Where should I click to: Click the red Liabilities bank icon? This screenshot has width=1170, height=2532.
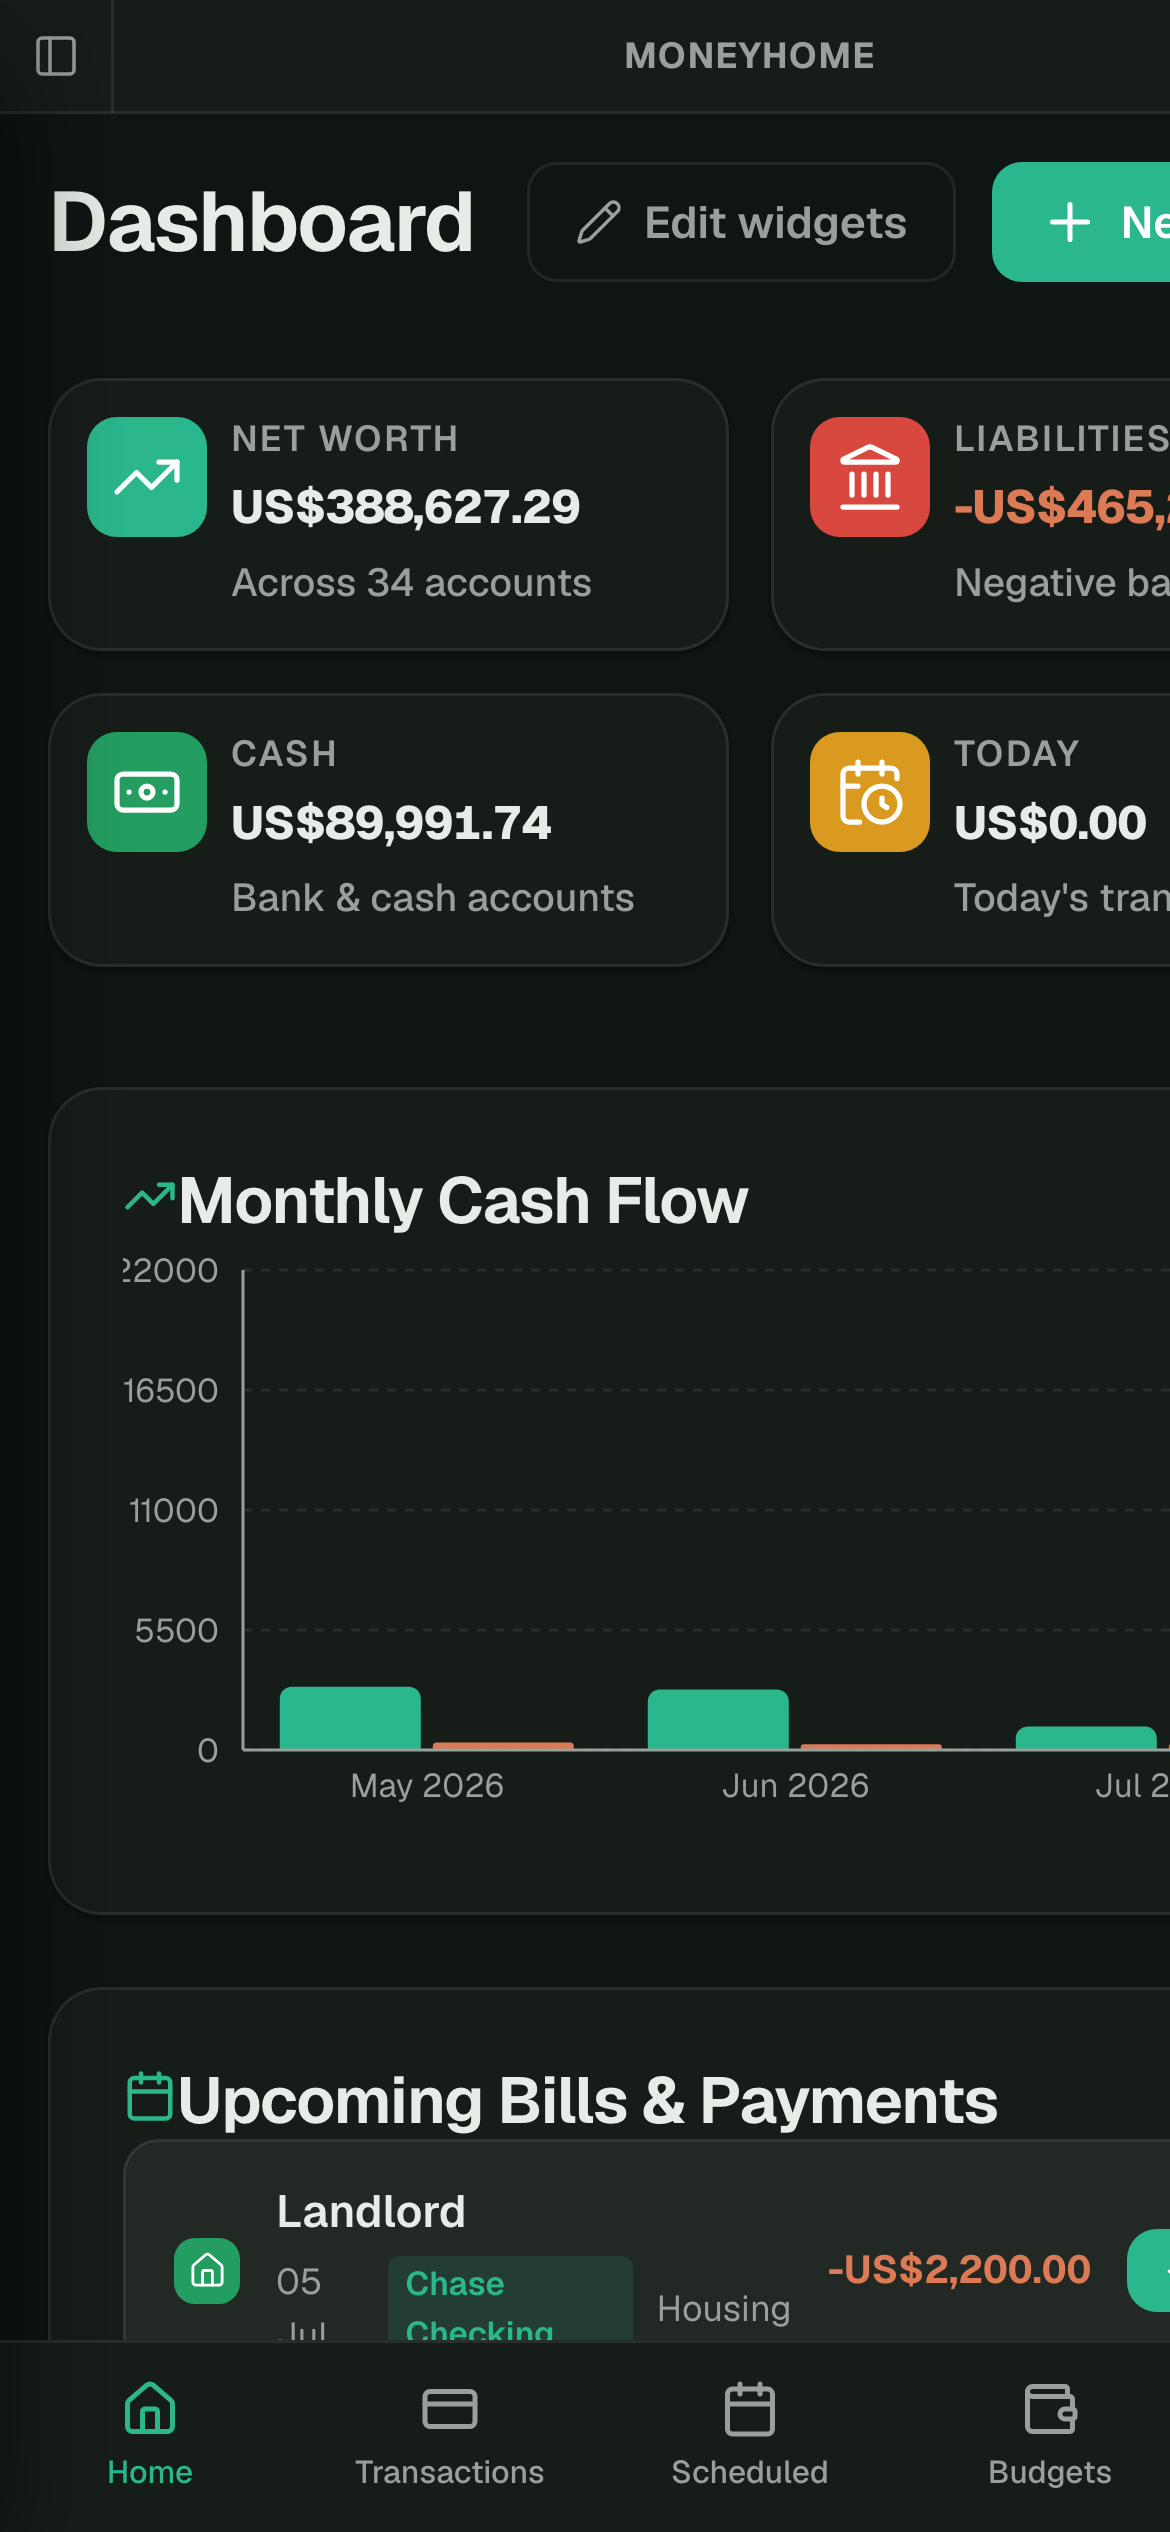coord(870,477)
